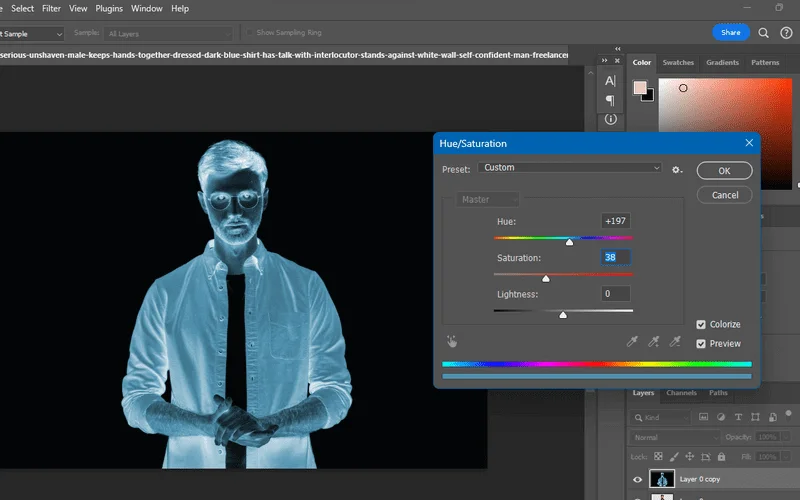Open the help question mark icon

786,33
